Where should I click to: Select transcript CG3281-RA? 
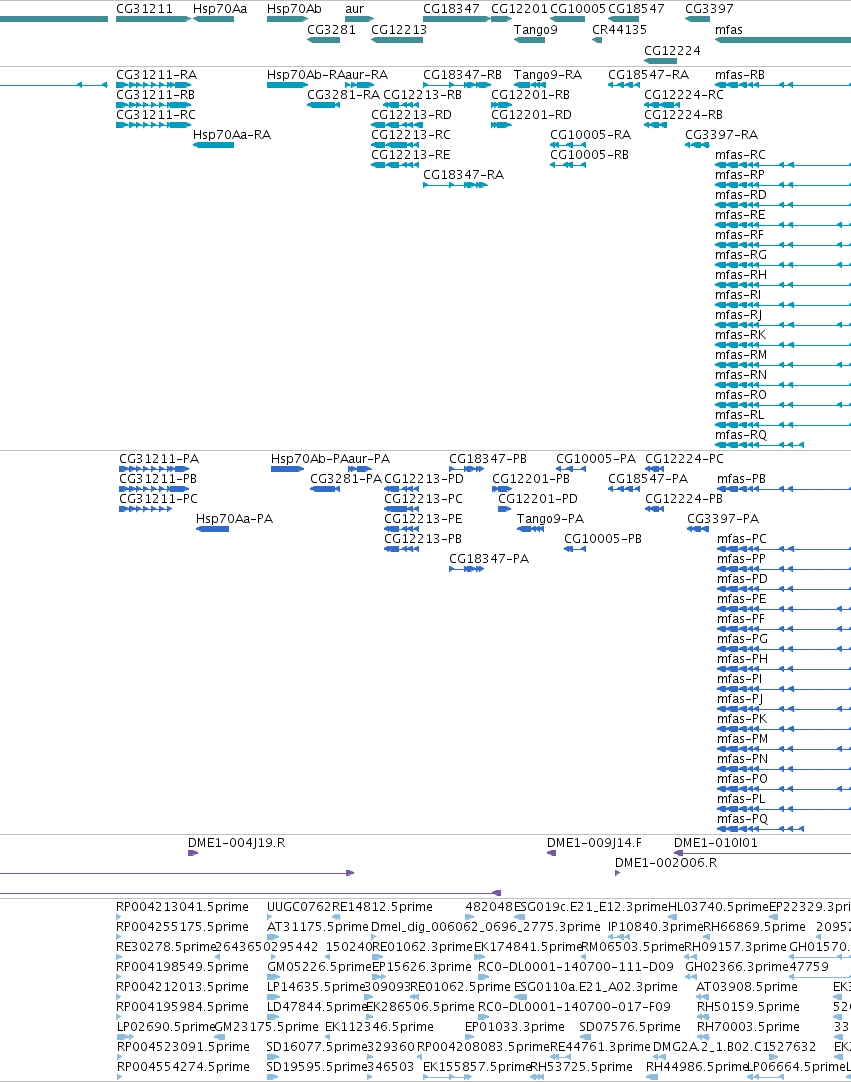323,105
